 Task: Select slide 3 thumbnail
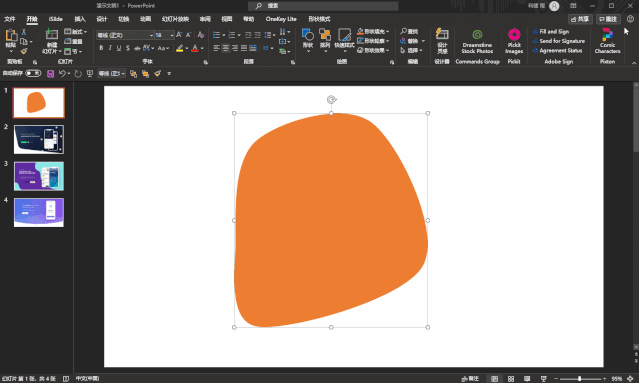39,176
